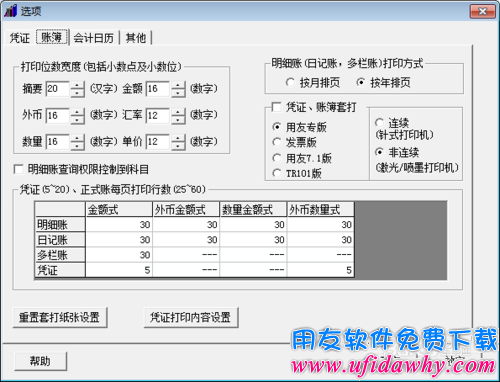Click the 日记账 row header
Viewport: 500px width, 382px height.
click(x=60, y=240)
